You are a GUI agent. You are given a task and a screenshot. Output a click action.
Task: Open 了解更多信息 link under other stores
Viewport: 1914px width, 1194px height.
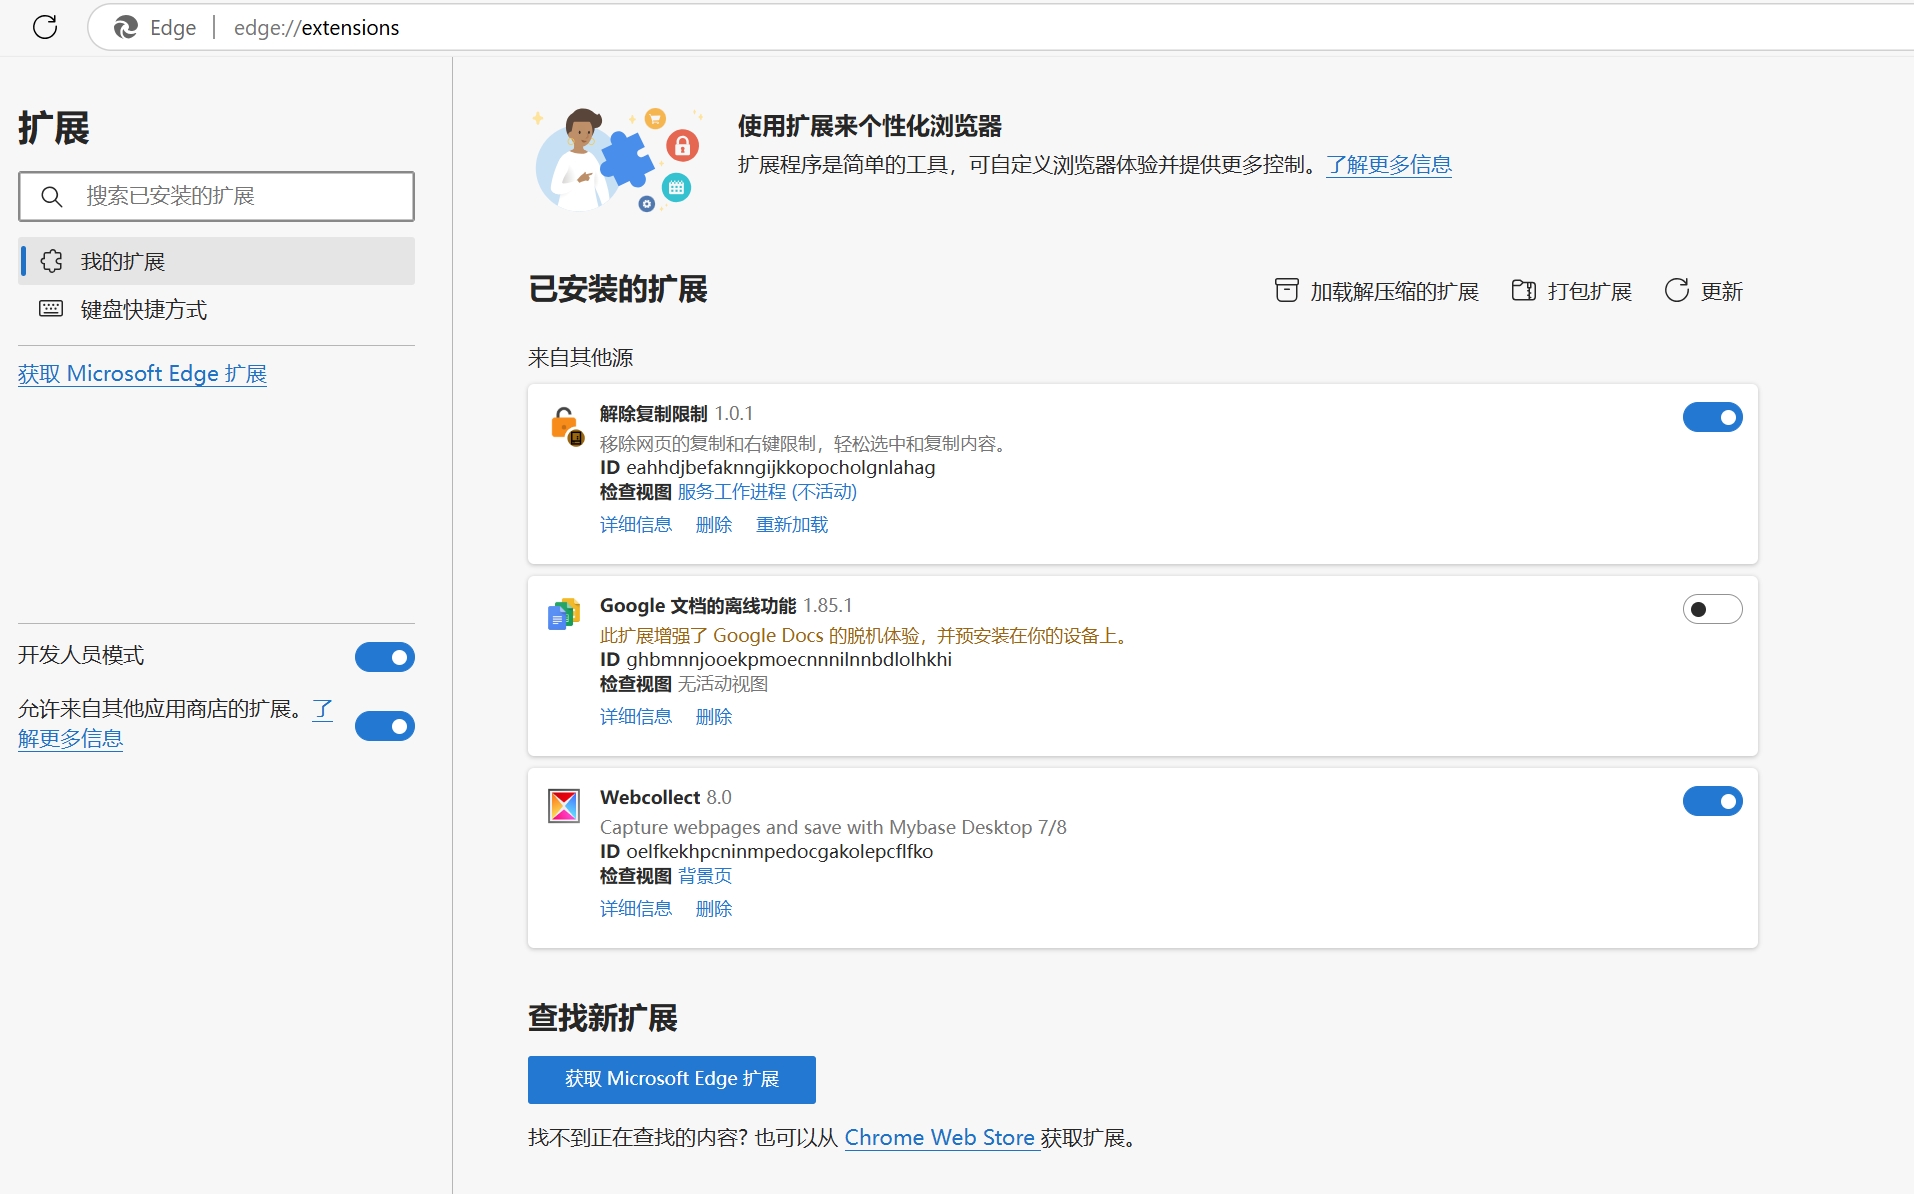pos(70,739)
